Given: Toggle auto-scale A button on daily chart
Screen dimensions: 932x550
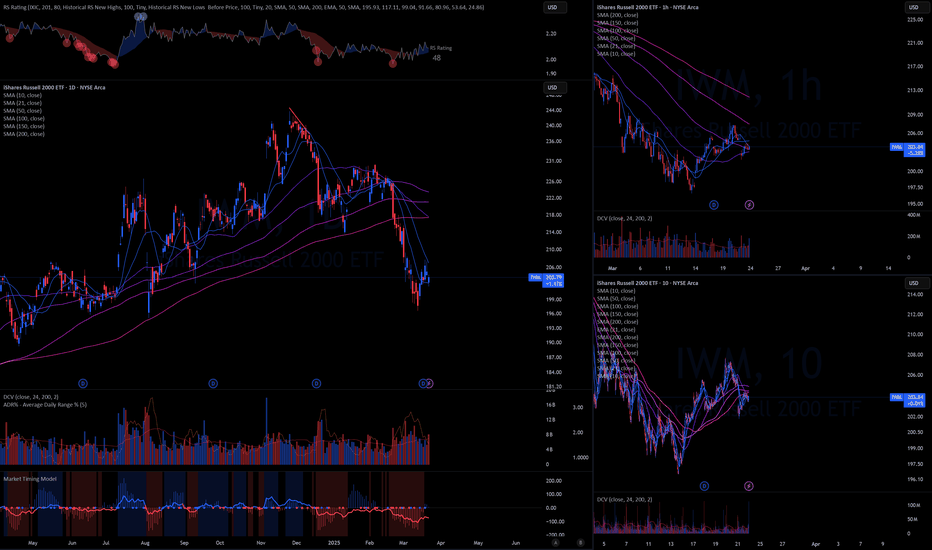Looking at the screenshot, I should [x=556, y=542].
